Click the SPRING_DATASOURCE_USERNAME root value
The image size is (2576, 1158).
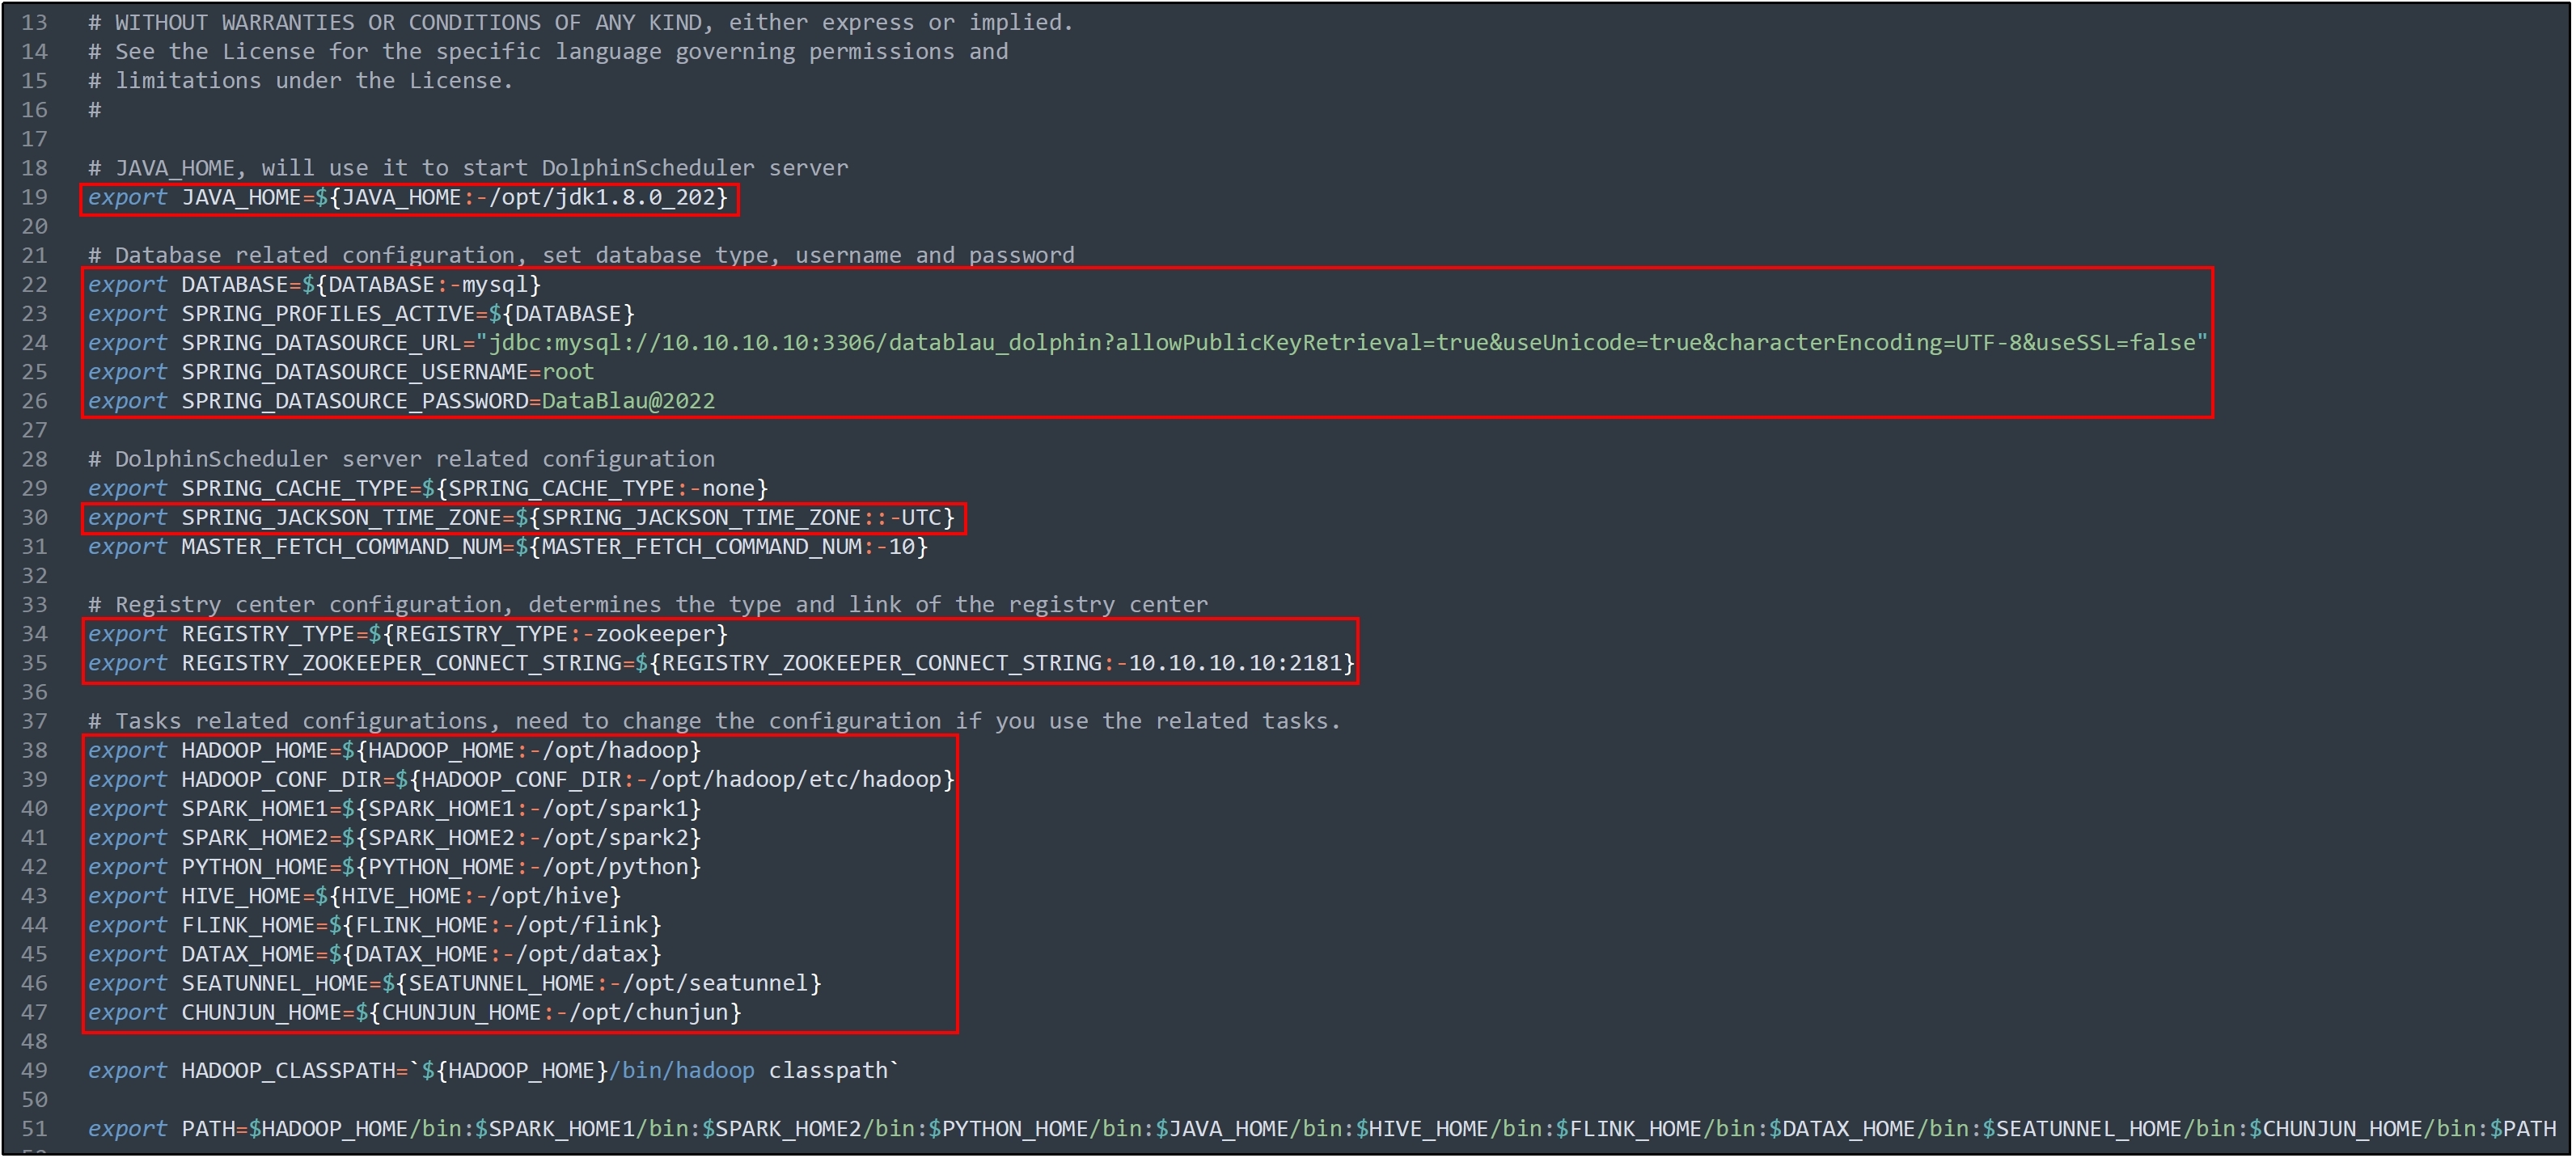(x=568, y=372)
